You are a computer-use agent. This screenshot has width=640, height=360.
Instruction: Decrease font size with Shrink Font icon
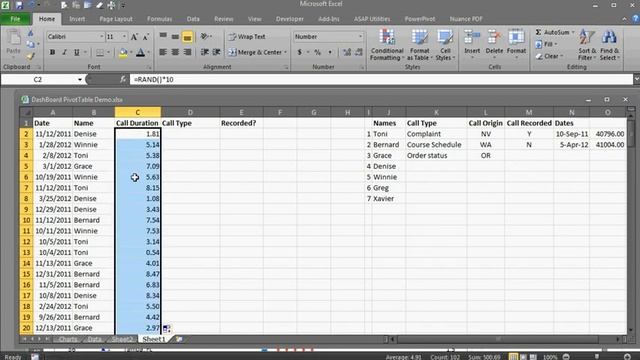pos(146,37)
